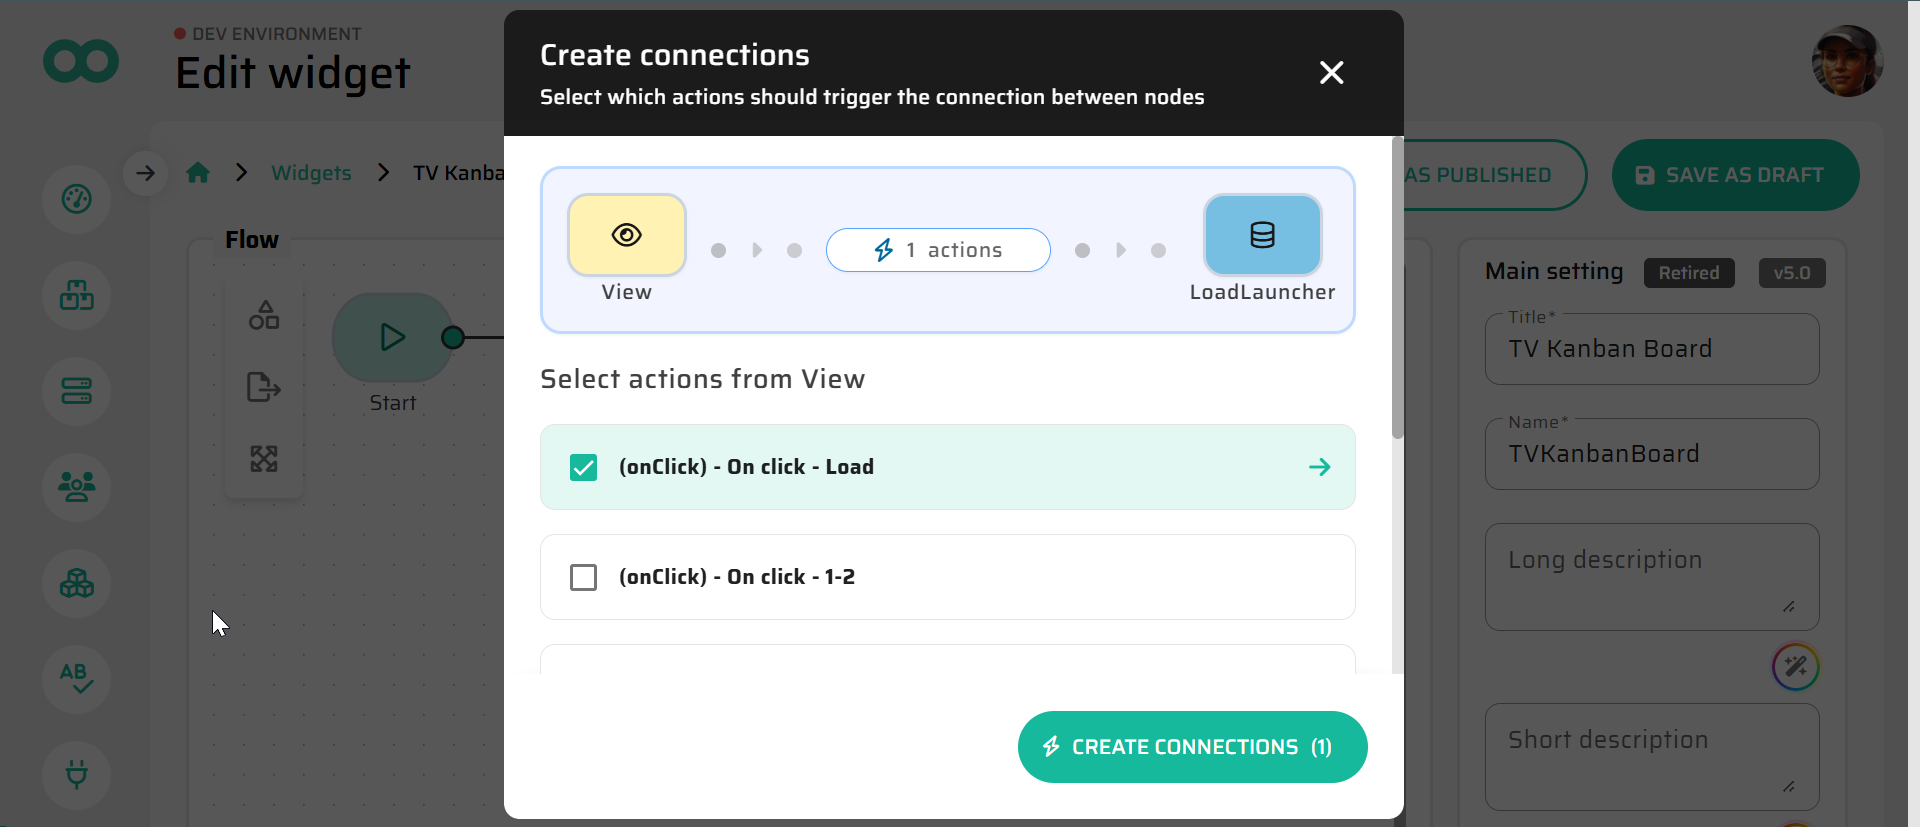Open On click - Load action arrow
Viewport: 1920px width, 827px height.
click(x=1319, y=467)
